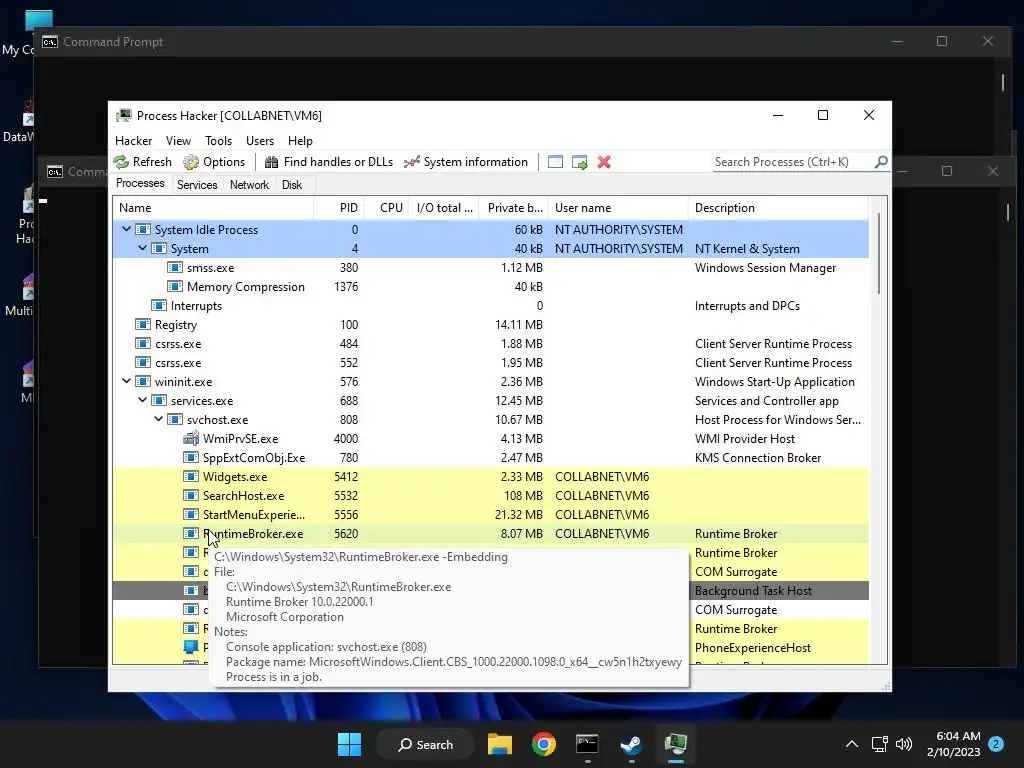1024x768 pixels.
Task: Click the PhoneExperienceHost process icon
Action: tap(191, 647)
